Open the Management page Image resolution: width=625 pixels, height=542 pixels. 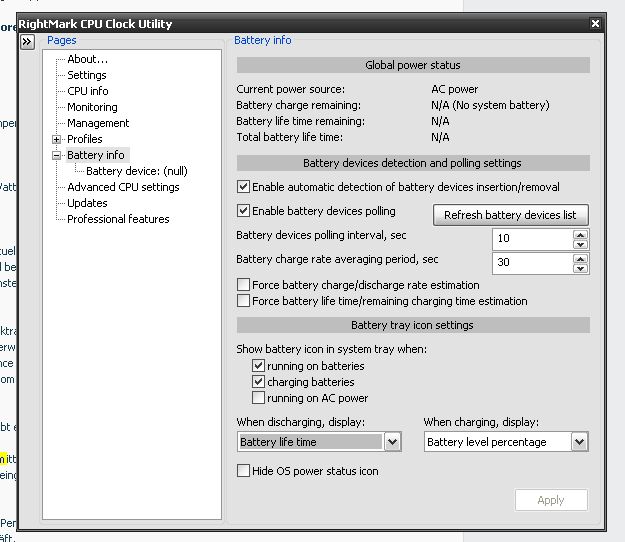point(98,123)
